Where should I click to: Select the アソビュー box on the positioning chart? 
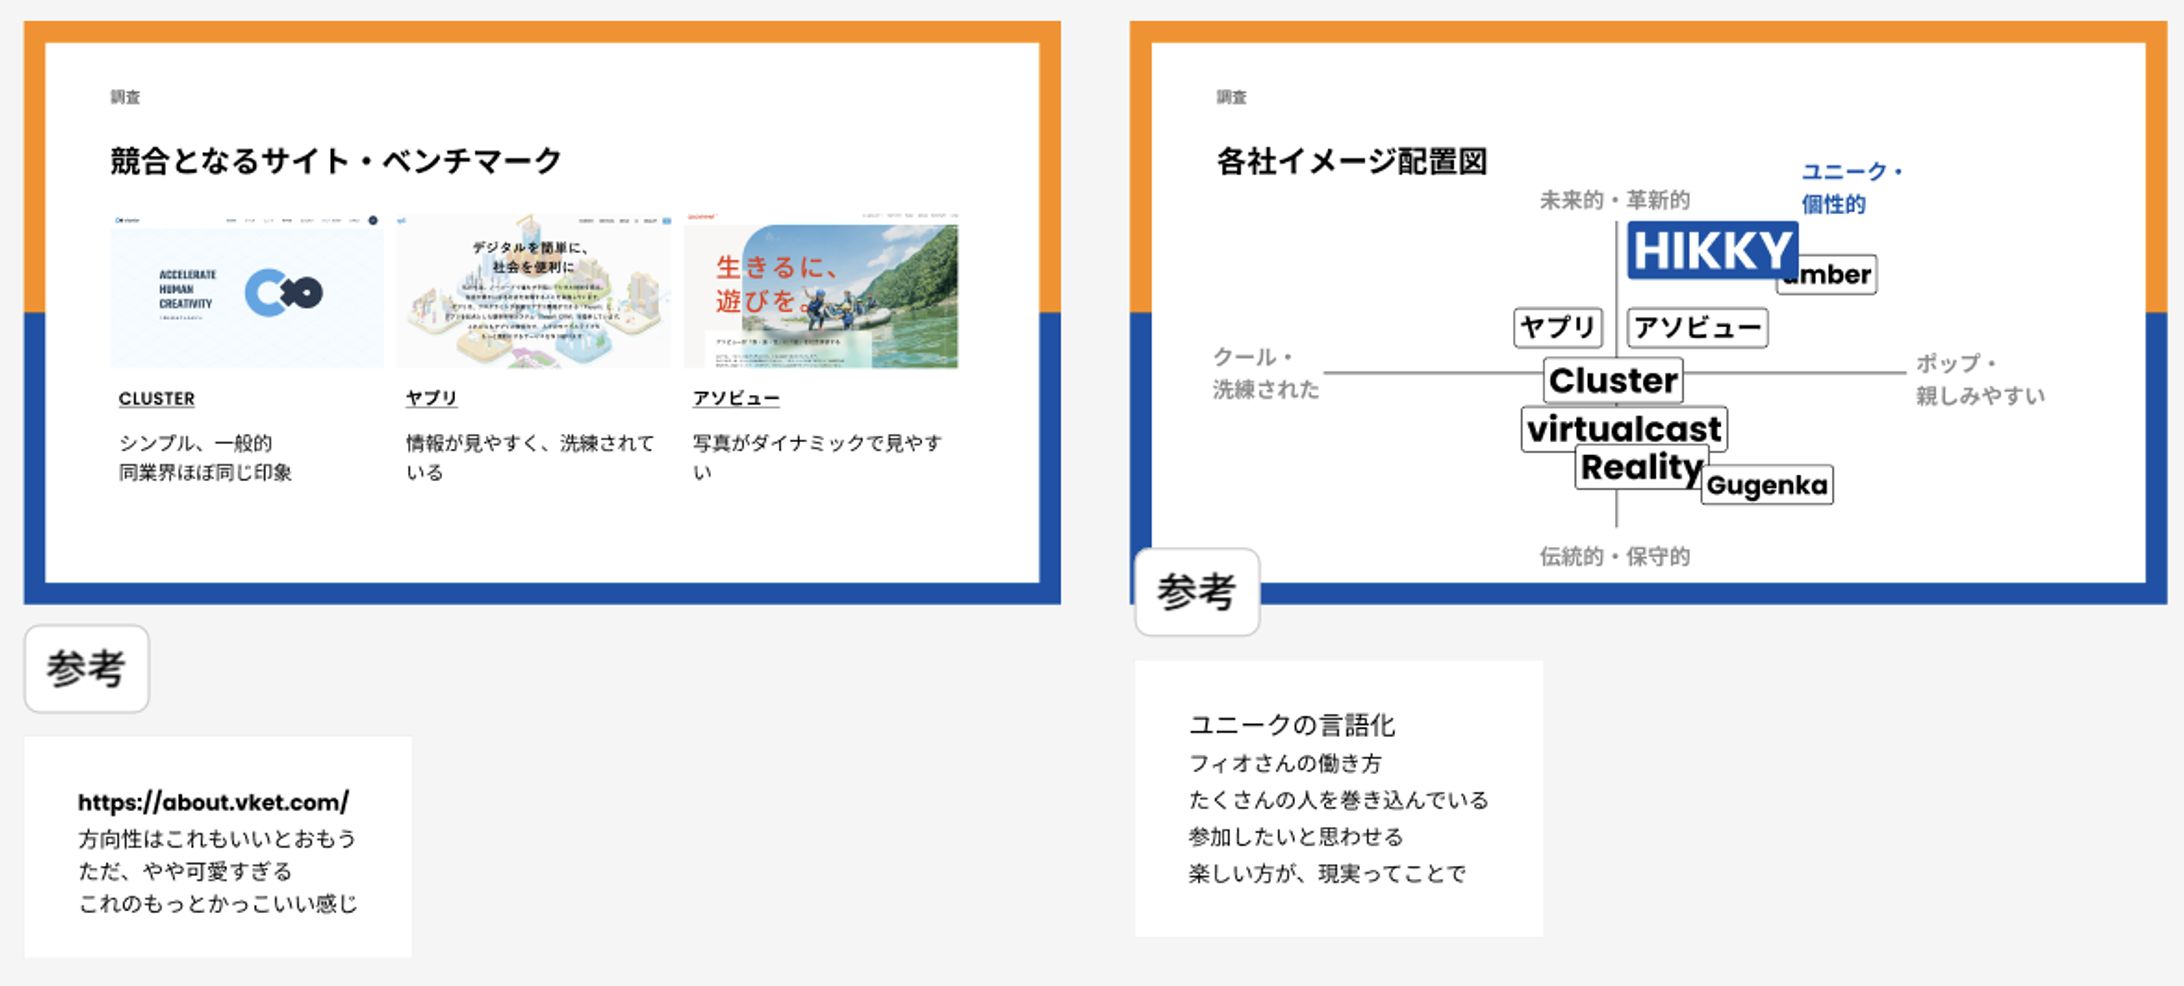click(x=1698, y=327)
